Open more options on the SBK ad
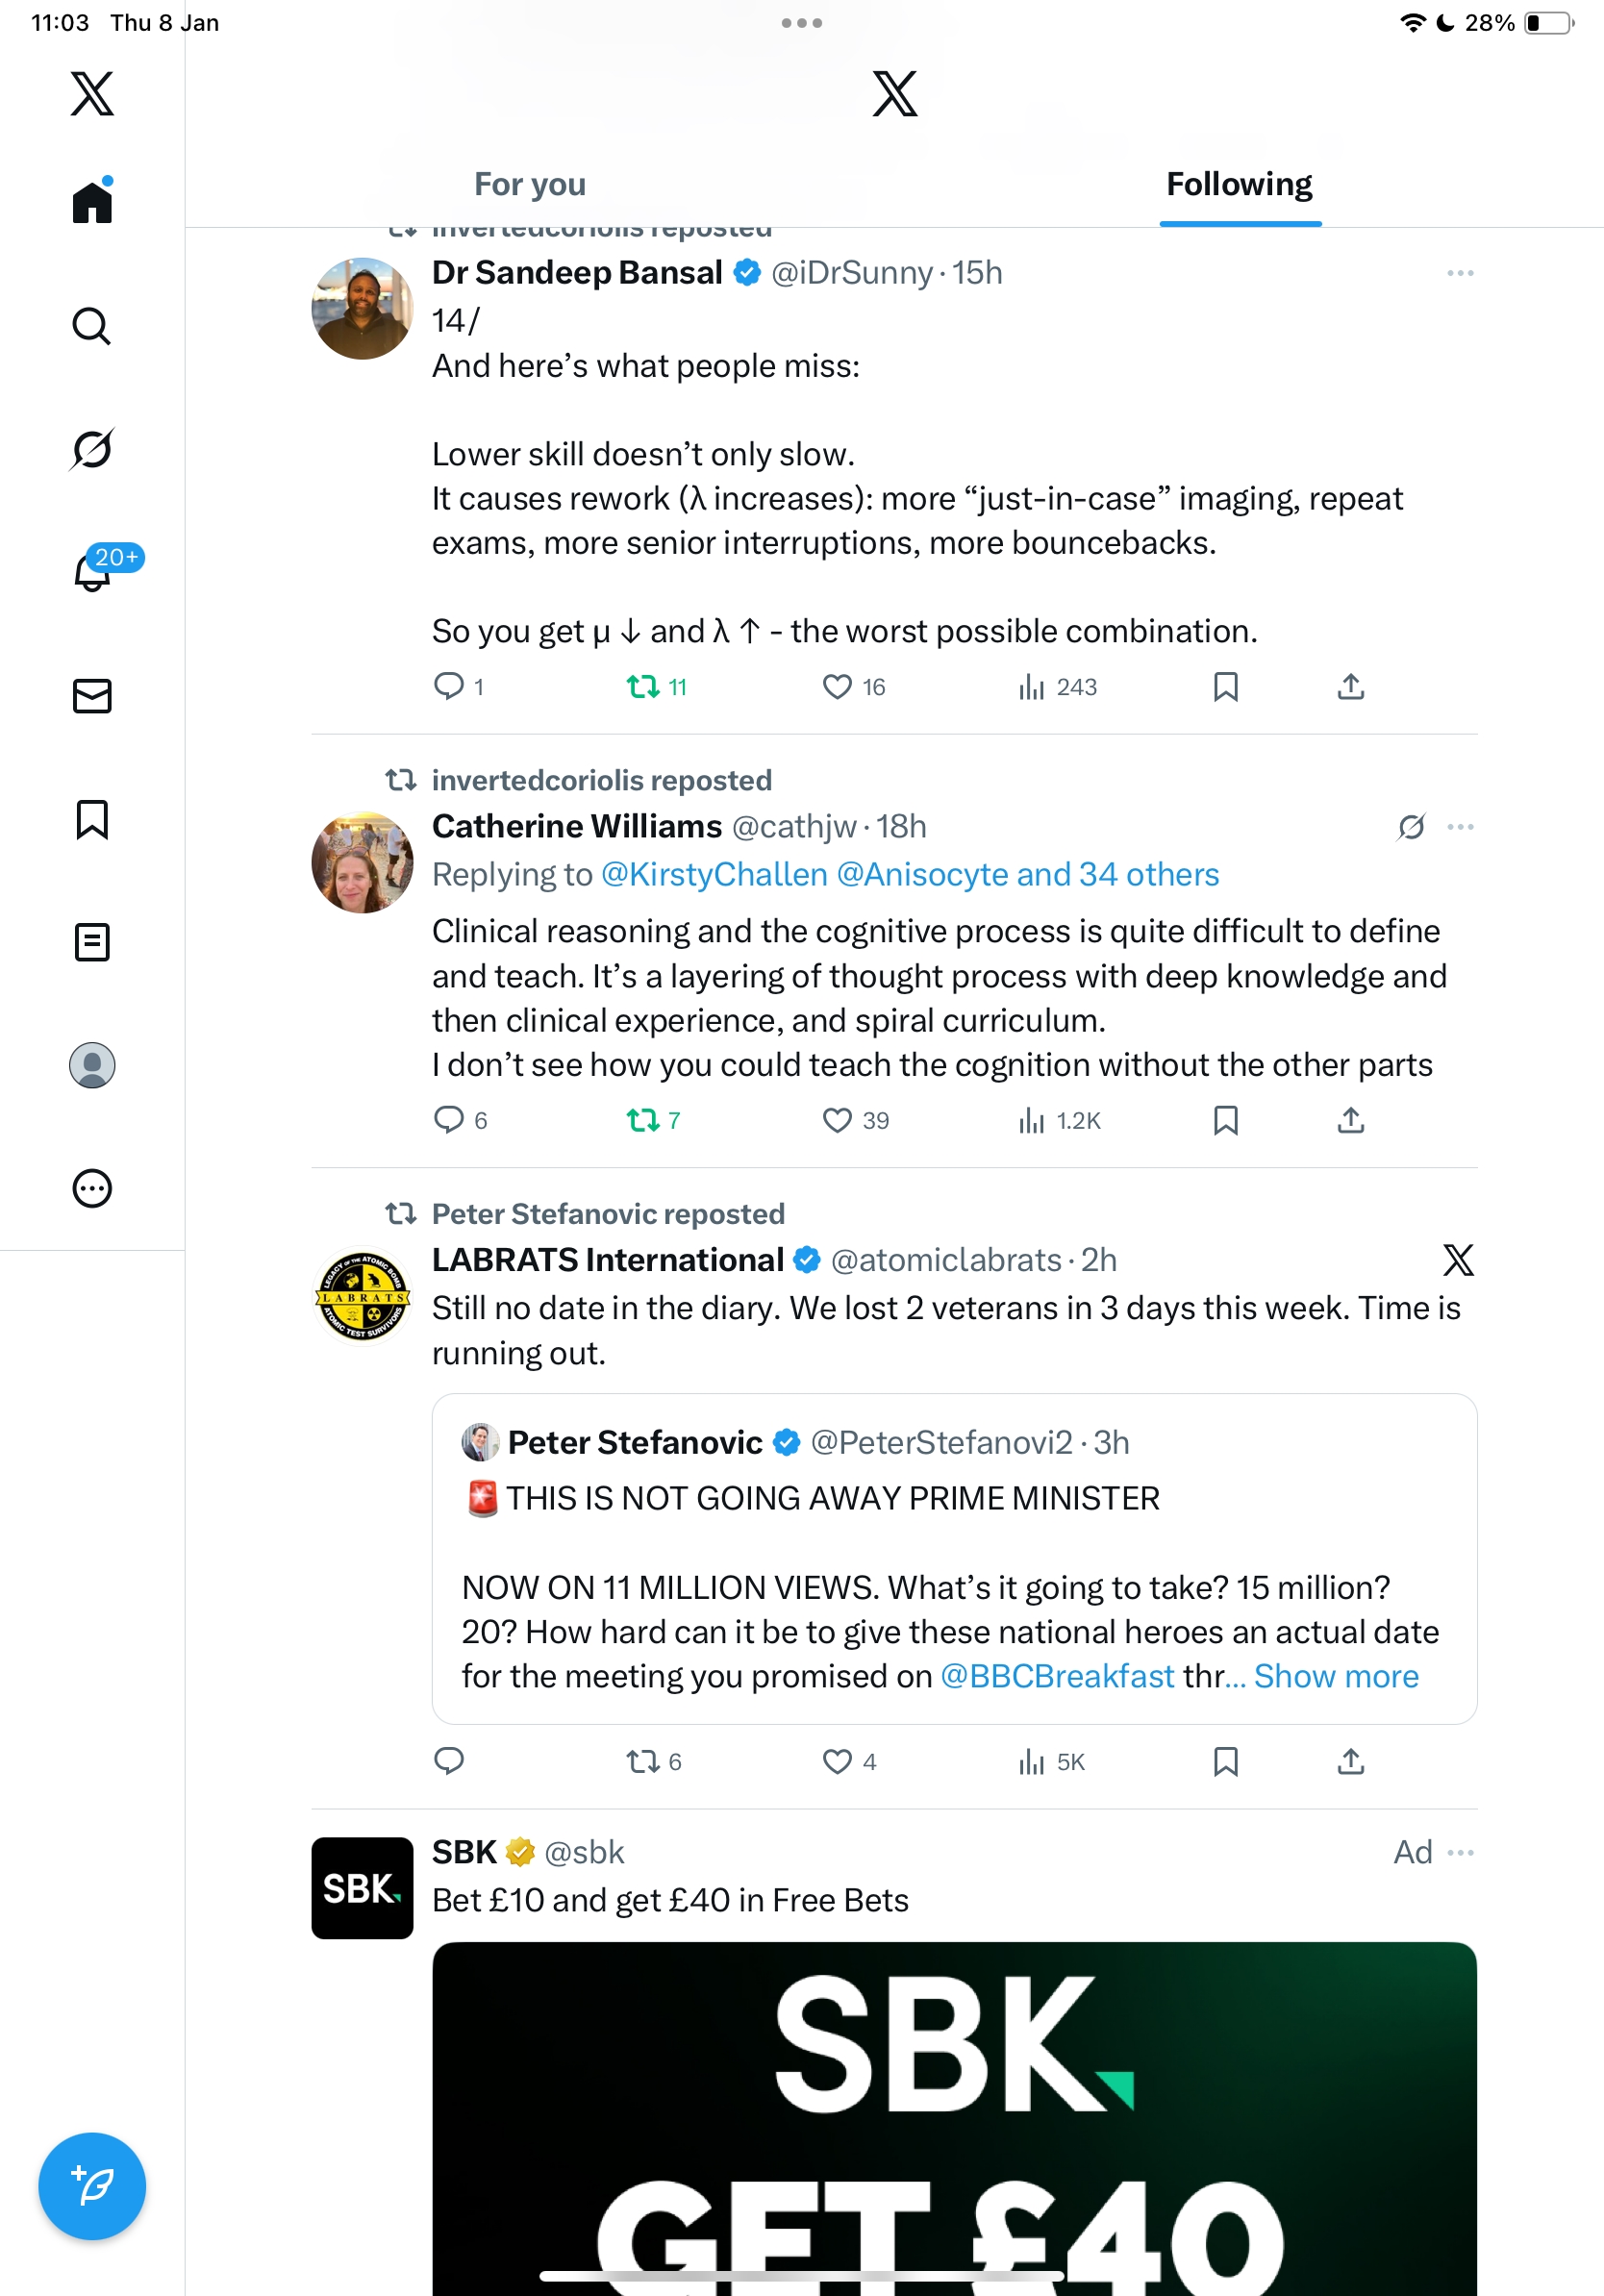 1461,1852
